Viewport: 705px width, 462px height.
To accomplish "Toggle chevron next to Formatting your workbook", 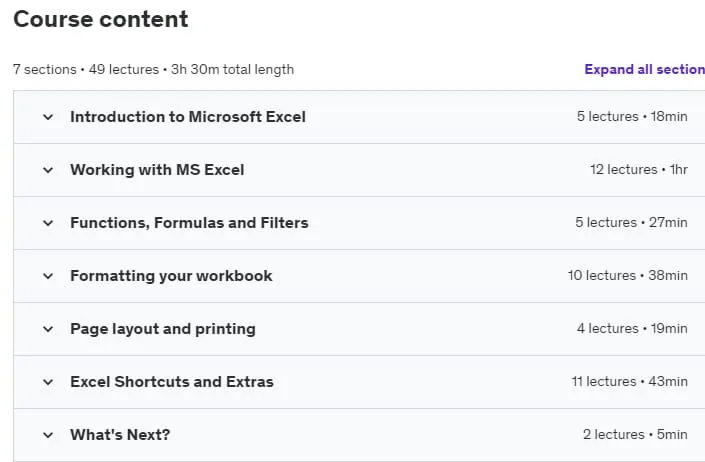I will [48, 276].
